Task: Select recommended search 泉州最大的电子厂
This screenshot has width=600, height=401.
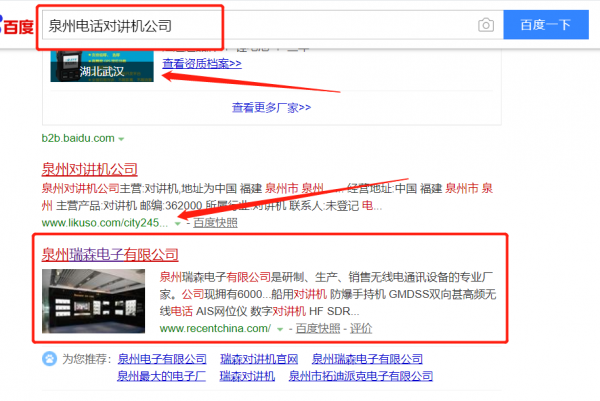Action: click(161, 376)
